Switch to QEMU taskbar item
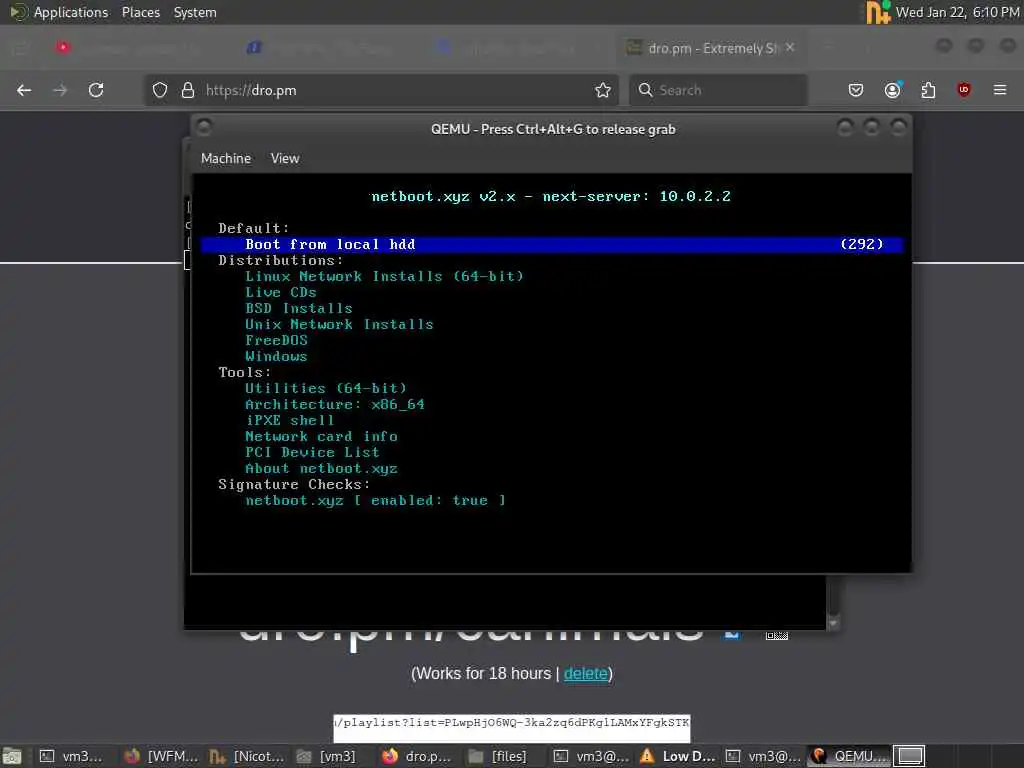The width and height of the screenshot is (1024, 768). pyautogui.click(x=849, y=756)
